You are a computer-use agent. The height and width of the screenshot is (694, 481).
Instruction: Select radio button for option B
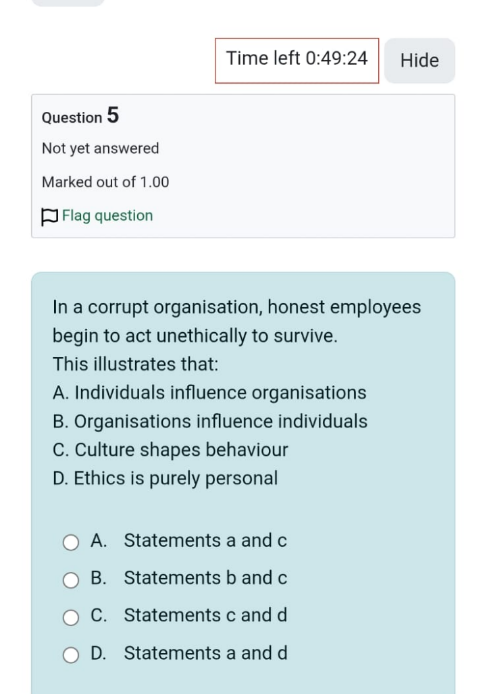coord(71,580)
